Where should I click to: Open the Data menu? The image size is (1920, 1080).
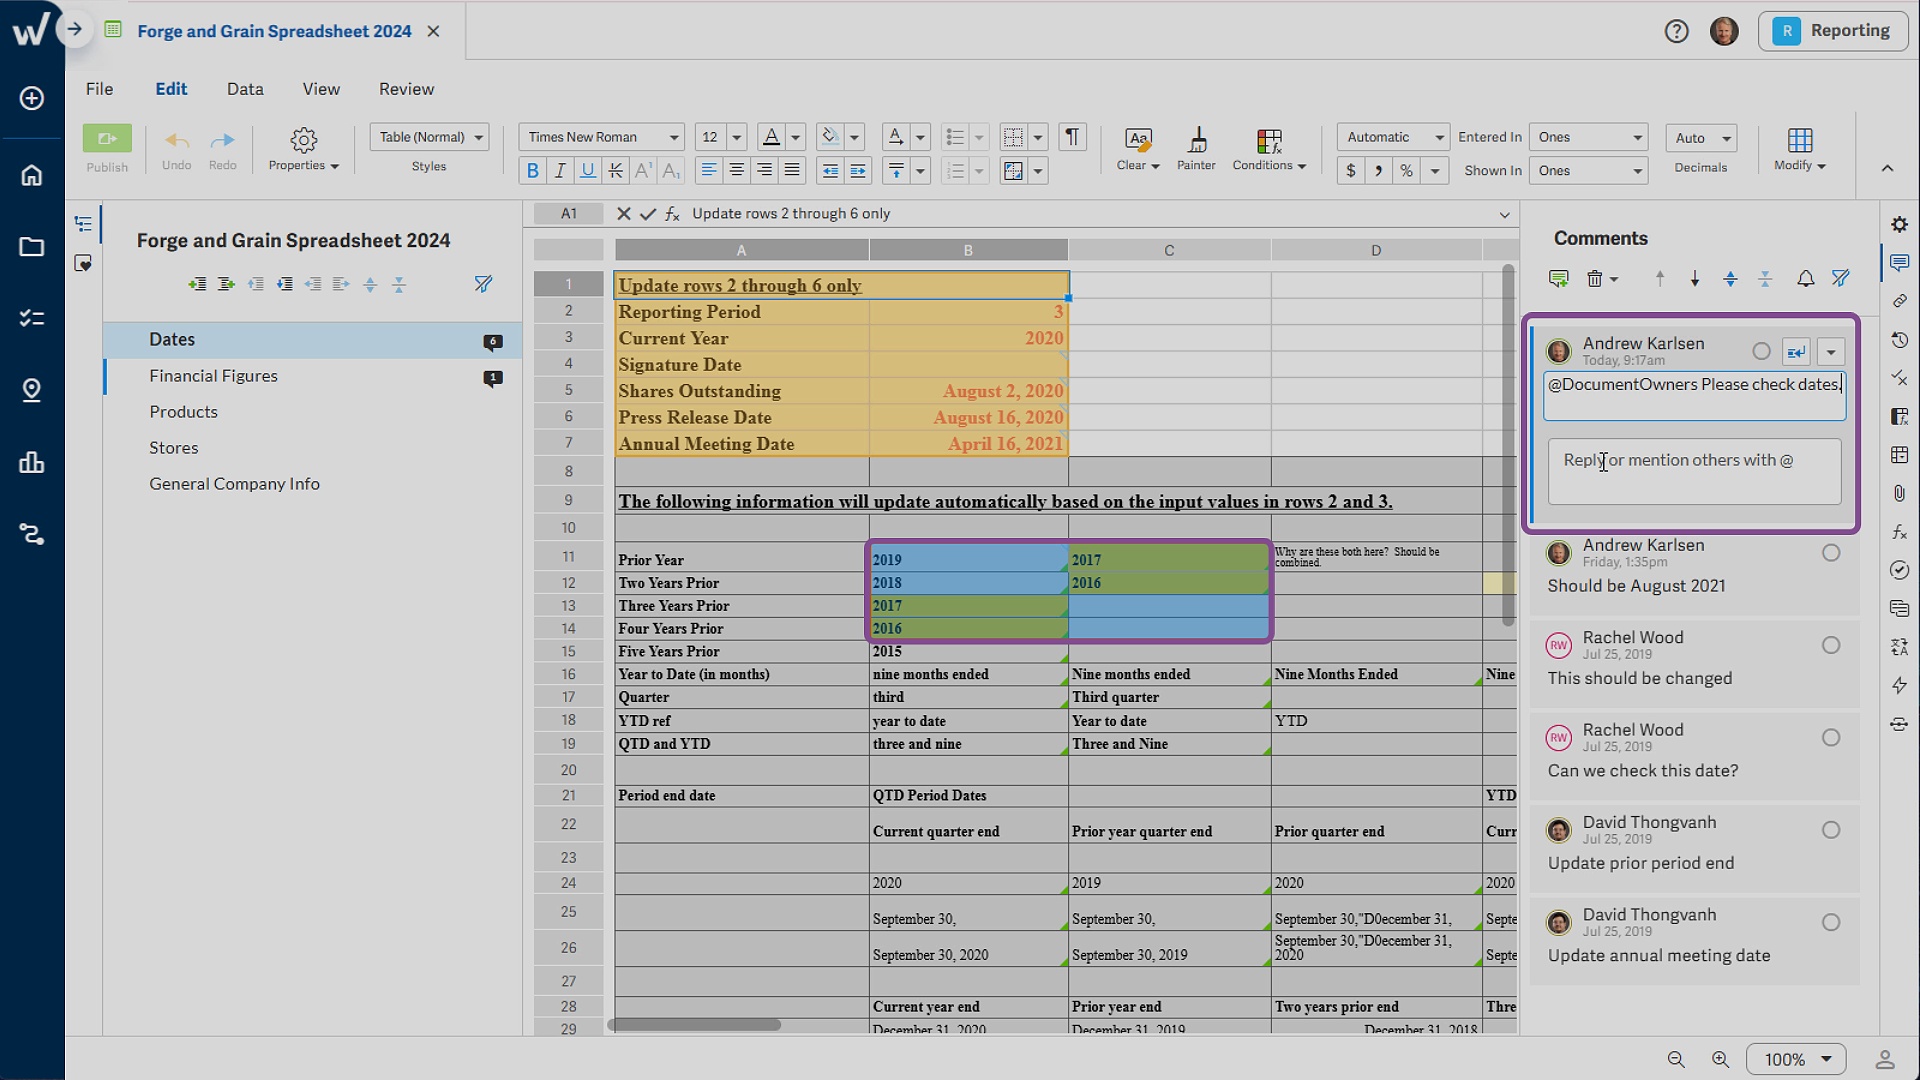[245, 89]
